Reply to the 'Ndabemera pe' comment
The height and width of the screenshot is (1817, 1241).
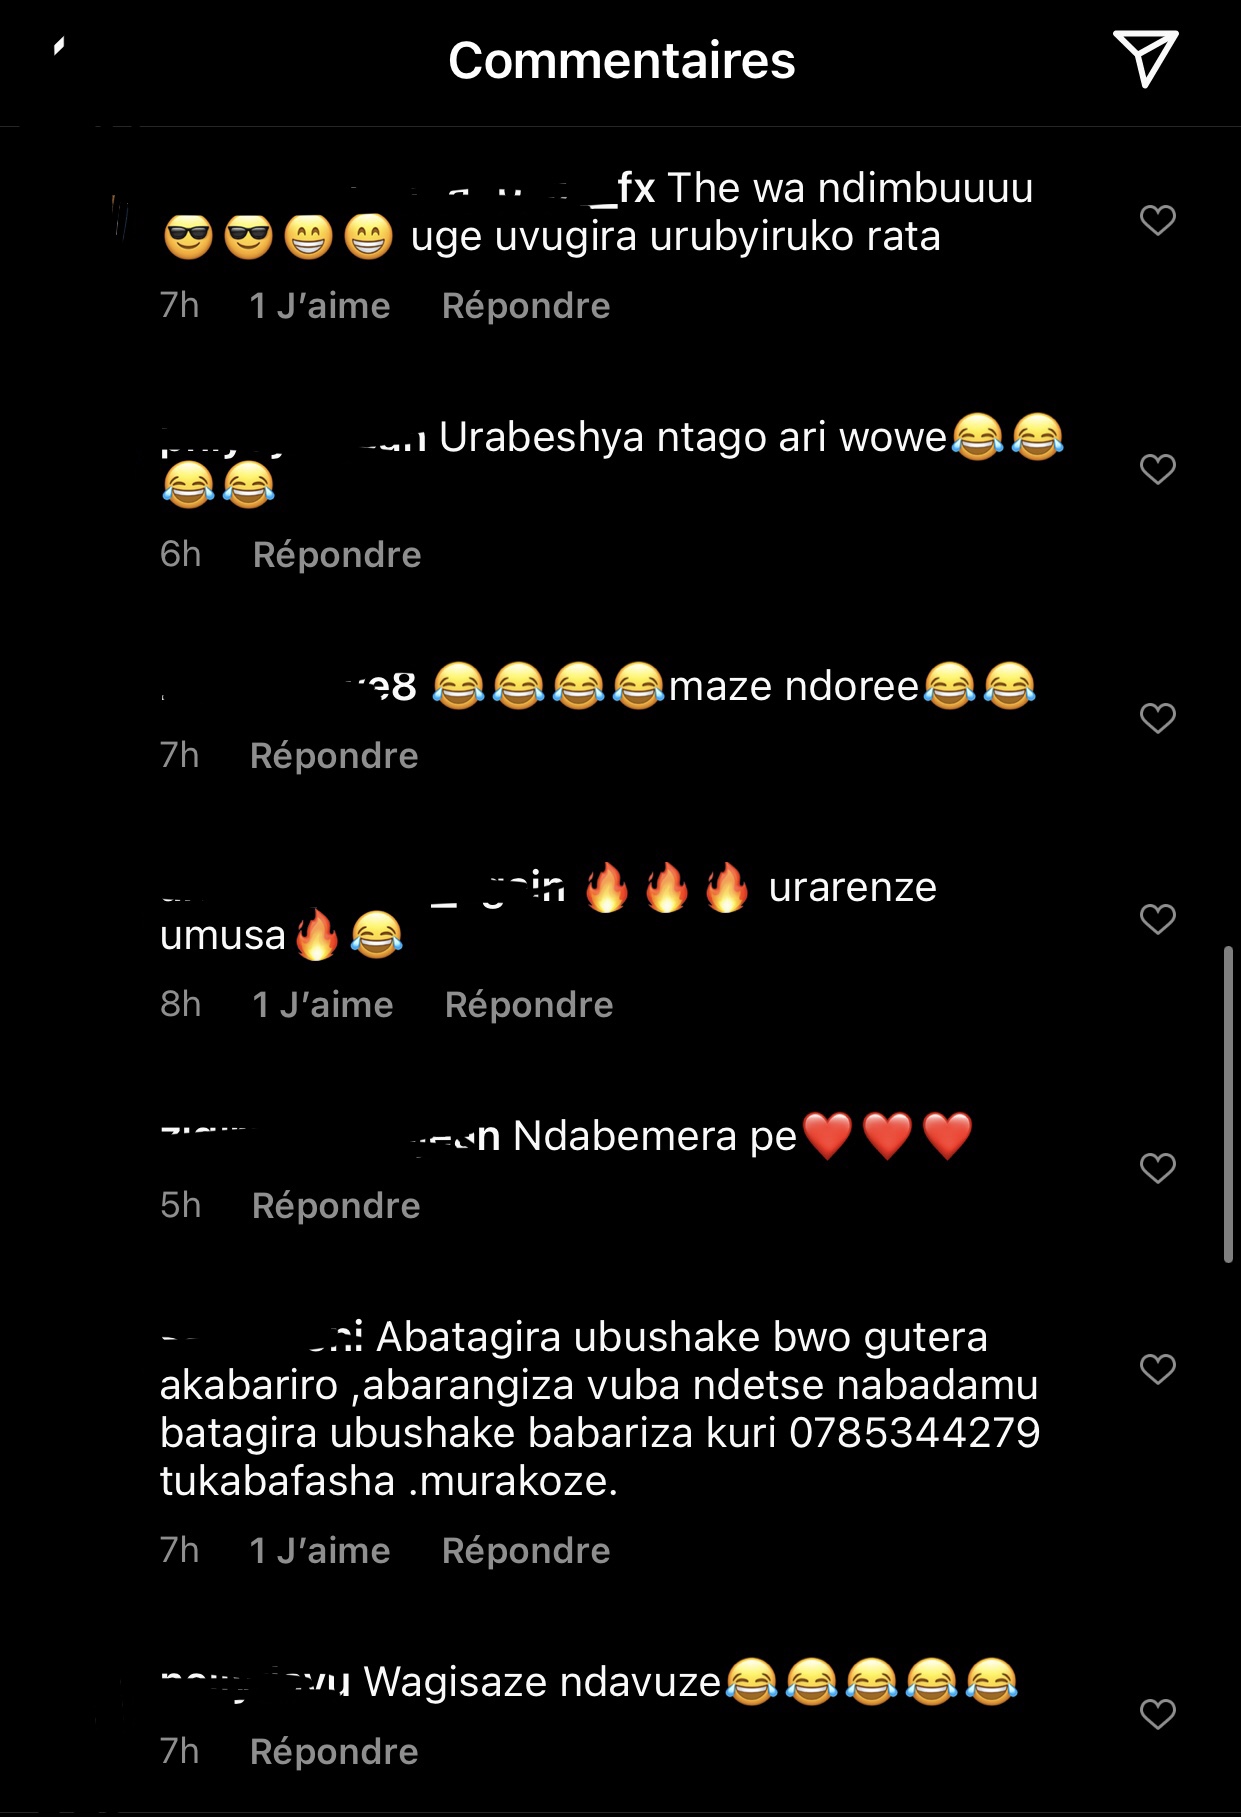click(x=336, y=1206)
